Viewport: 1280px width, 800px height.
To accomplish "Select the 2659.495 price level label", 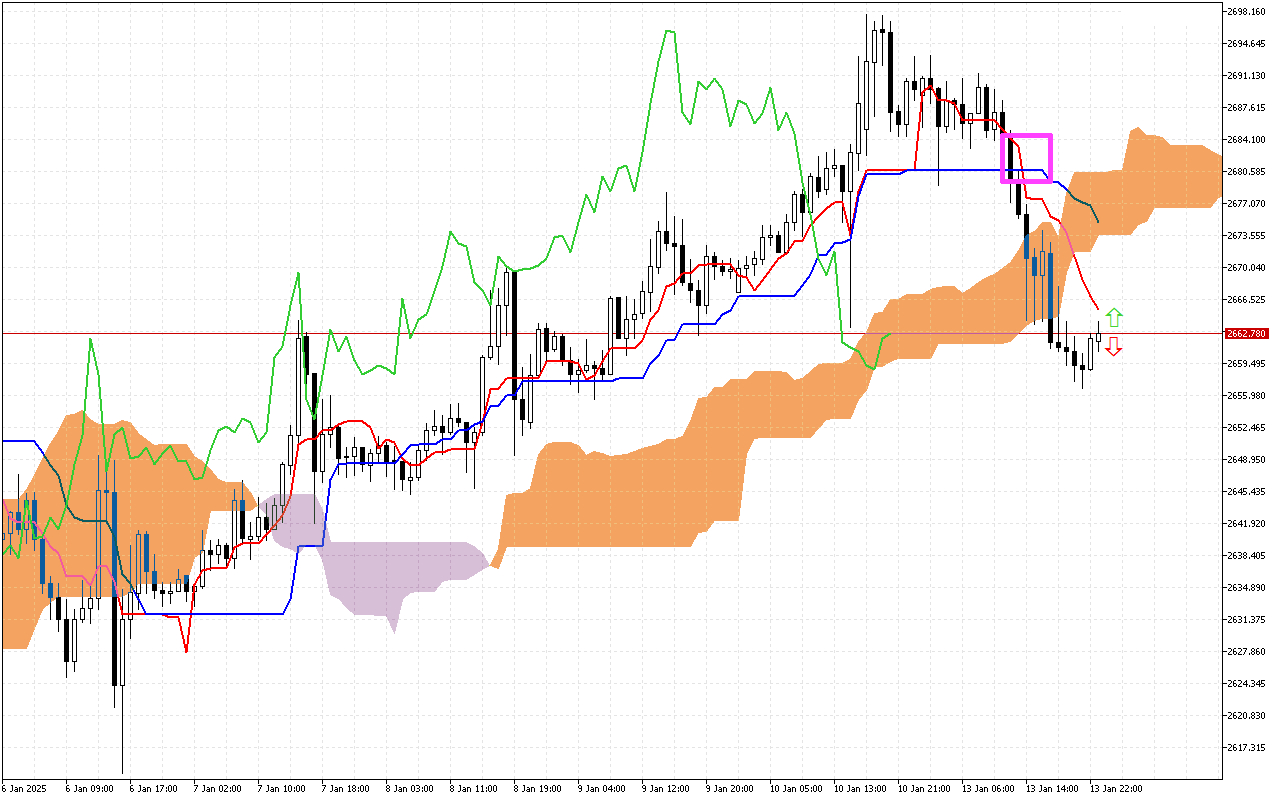I will tap(1247, 364).
